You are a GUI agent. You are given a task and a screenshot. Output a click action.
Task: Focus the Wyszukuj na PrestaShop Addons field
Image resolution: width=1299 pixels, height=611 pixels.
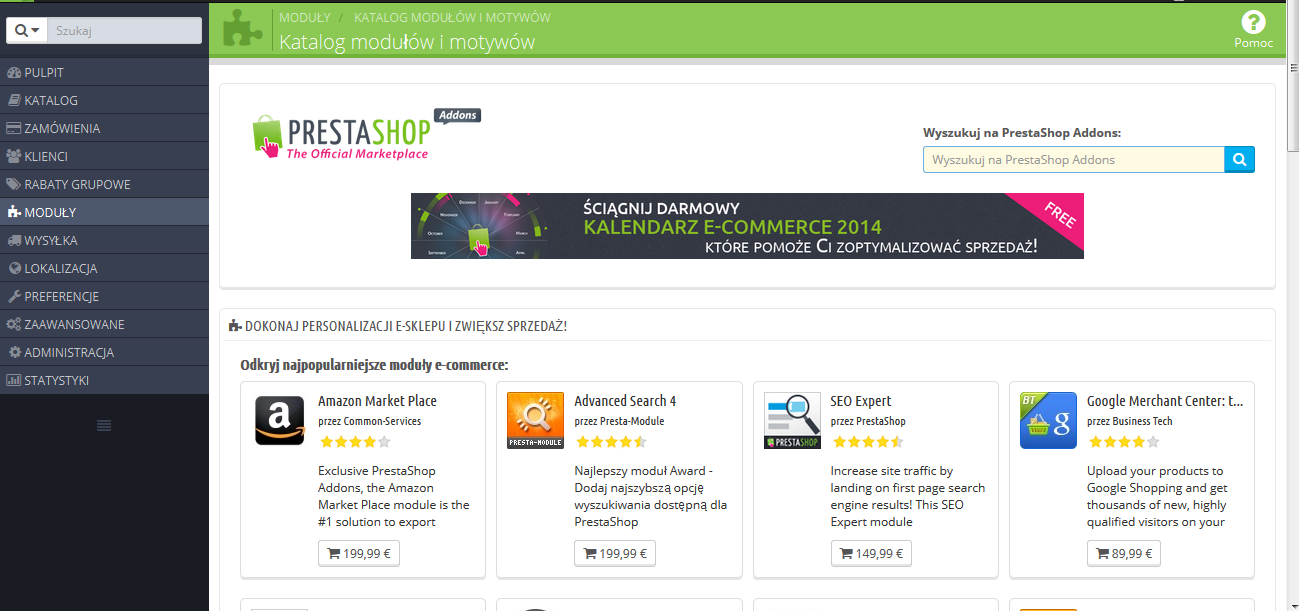[x=1074, y=160]
